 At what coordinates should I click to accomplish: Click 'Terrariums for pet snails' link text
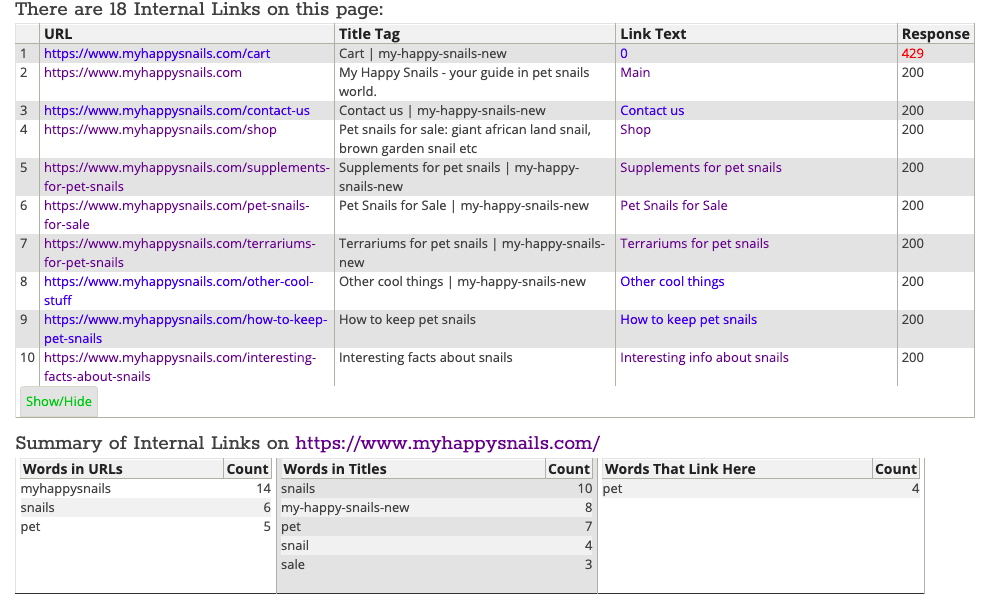click(x=694, y=243)
